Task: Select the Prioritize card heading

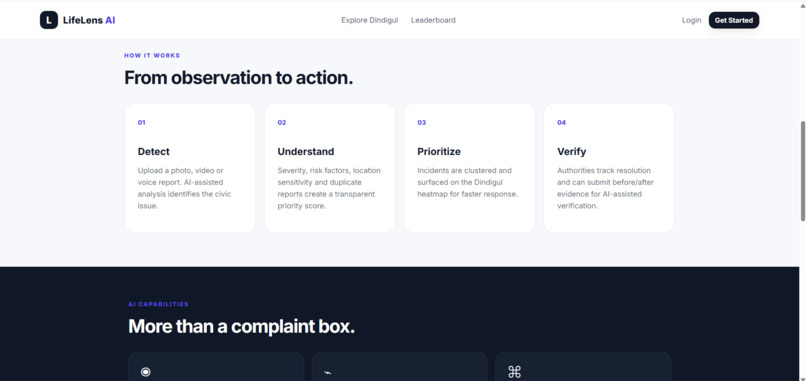Action: tap(439, 152)
